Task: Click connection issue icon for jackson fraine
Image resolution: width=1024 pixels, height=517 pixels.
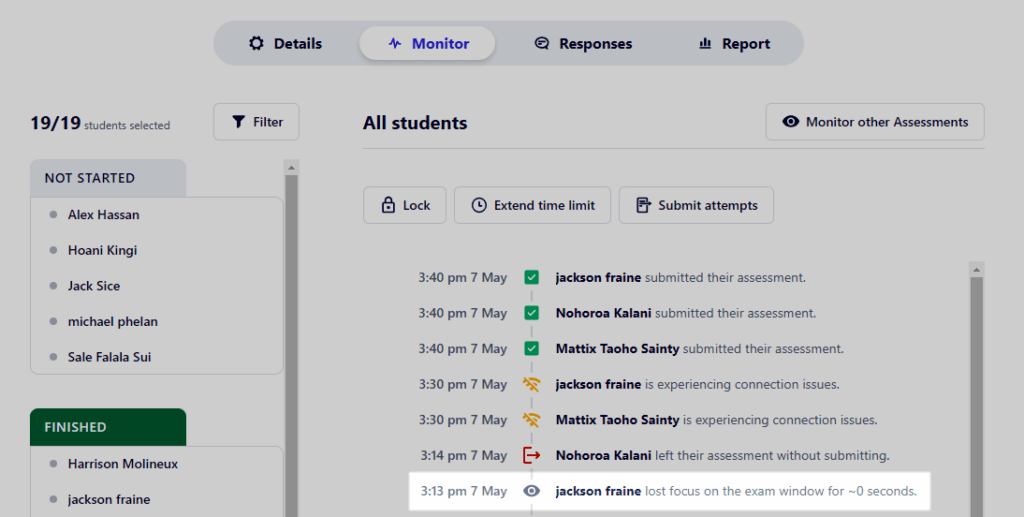Action: (532, 384)
